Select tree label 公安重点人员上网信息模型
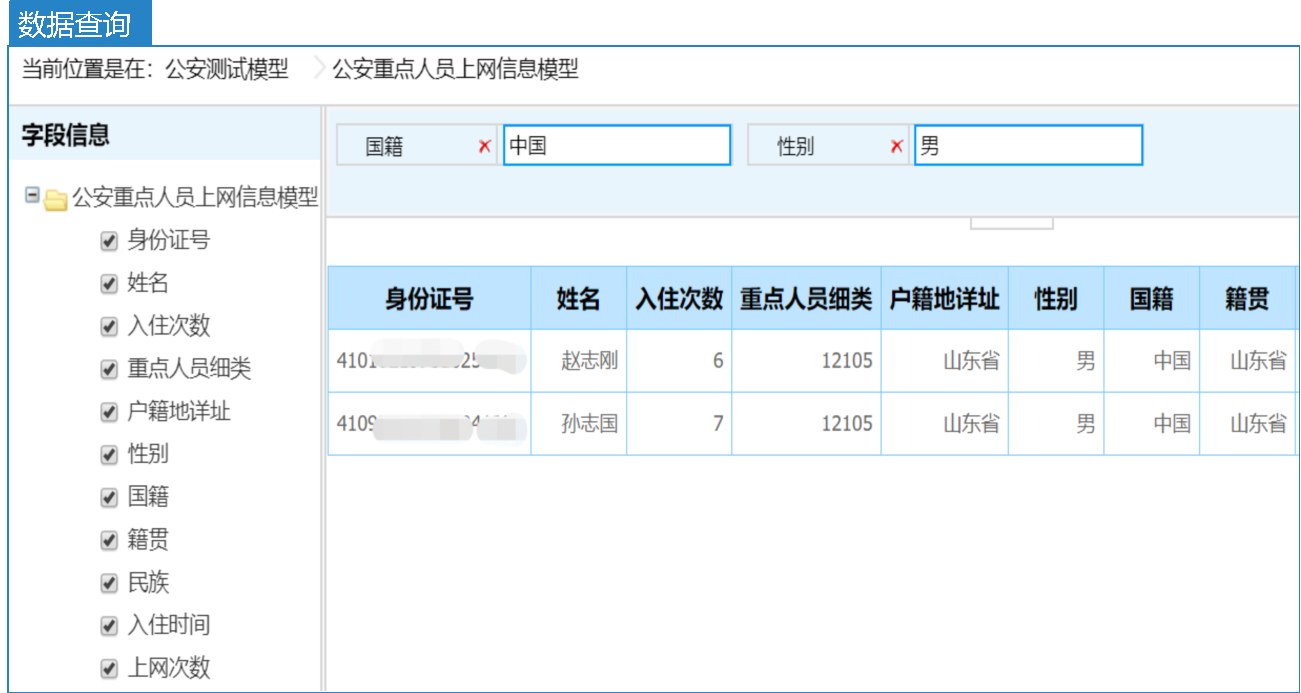Viewport: 1301px width, 693px height. pos(195,198)
